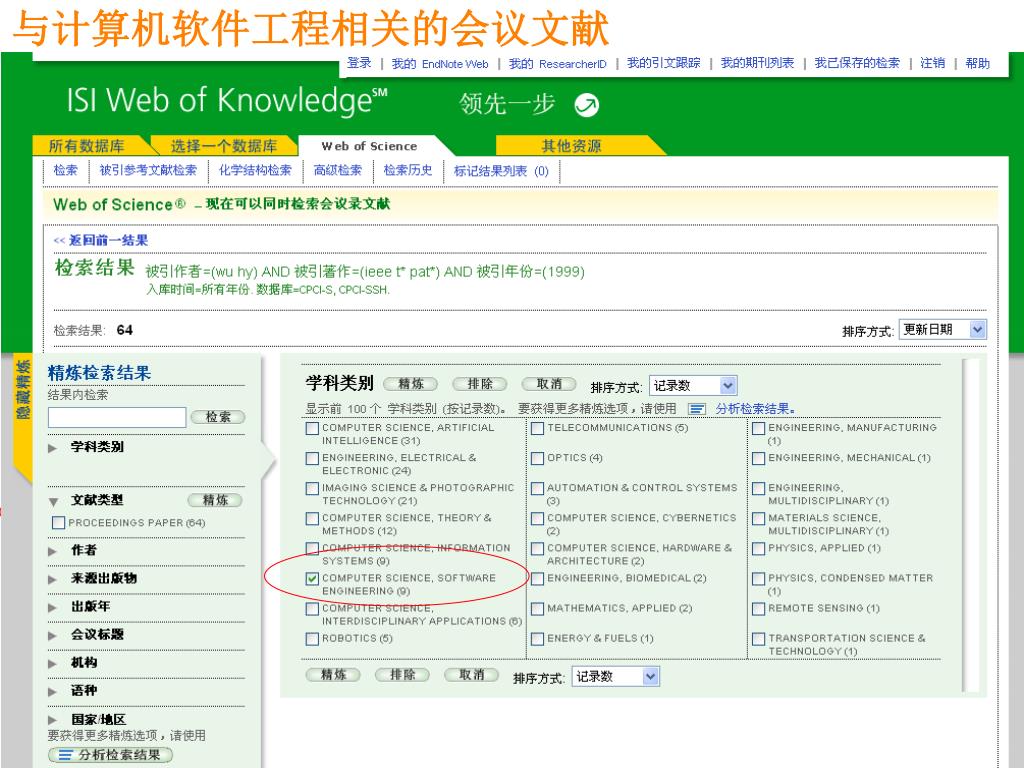
Task: Click the 分析检索结果 list icon in results panel
Action: pos(697,409)
